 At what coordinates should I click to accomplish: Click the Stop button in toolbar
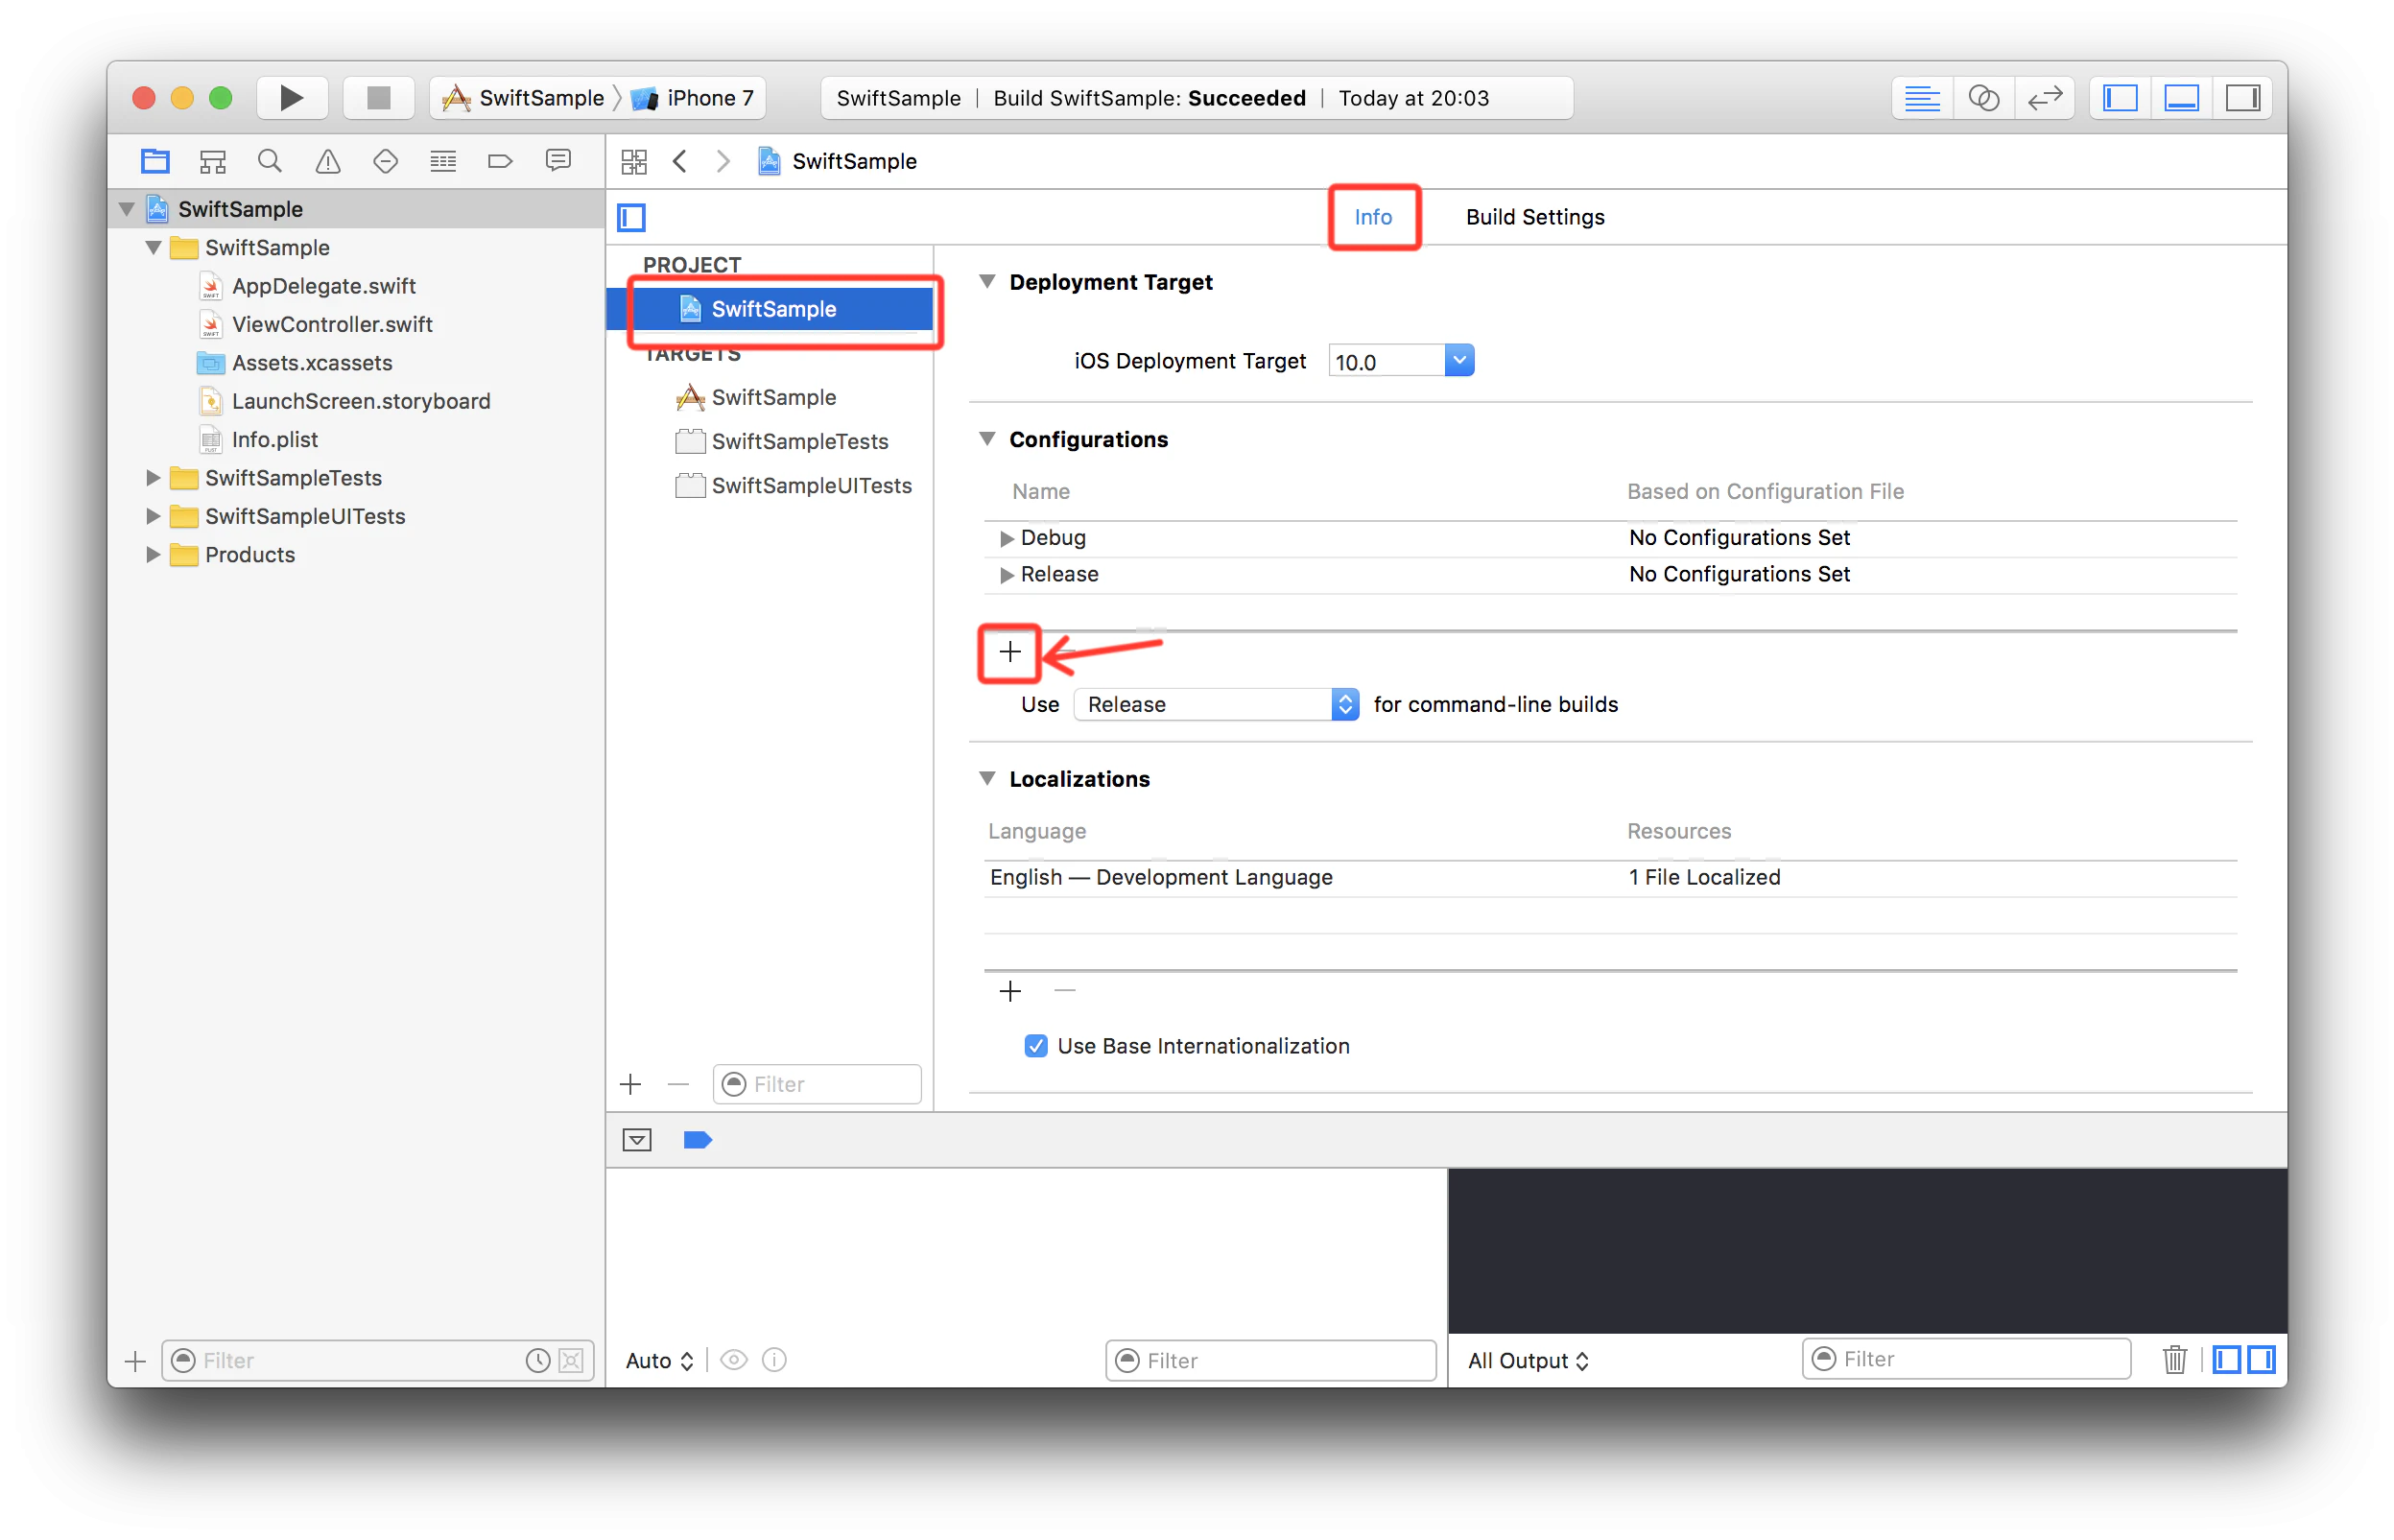point(378,98)
